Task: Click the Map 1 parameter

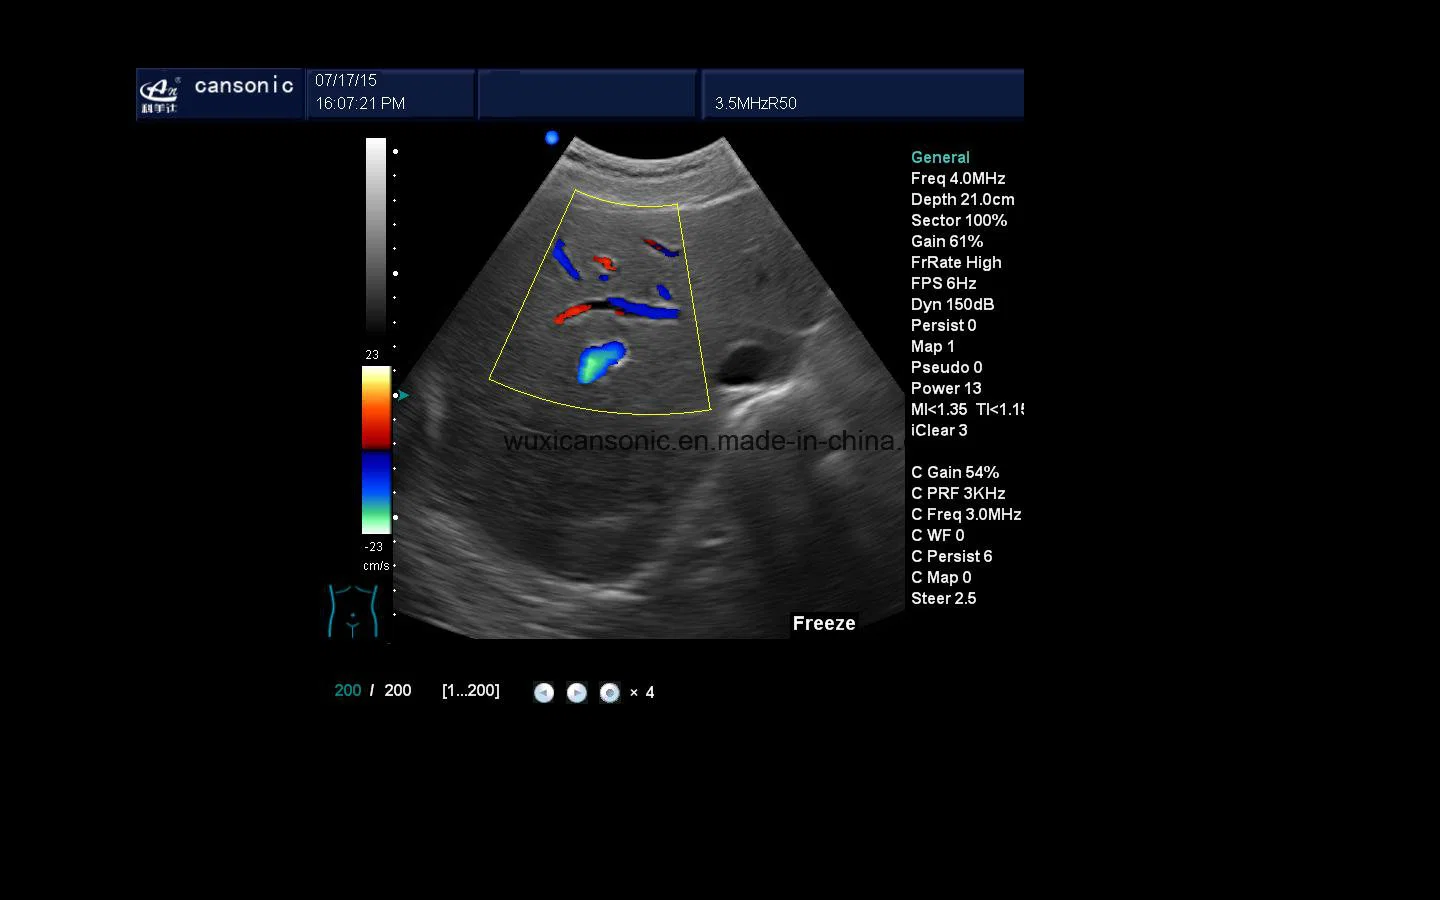Action: point(933,346)
